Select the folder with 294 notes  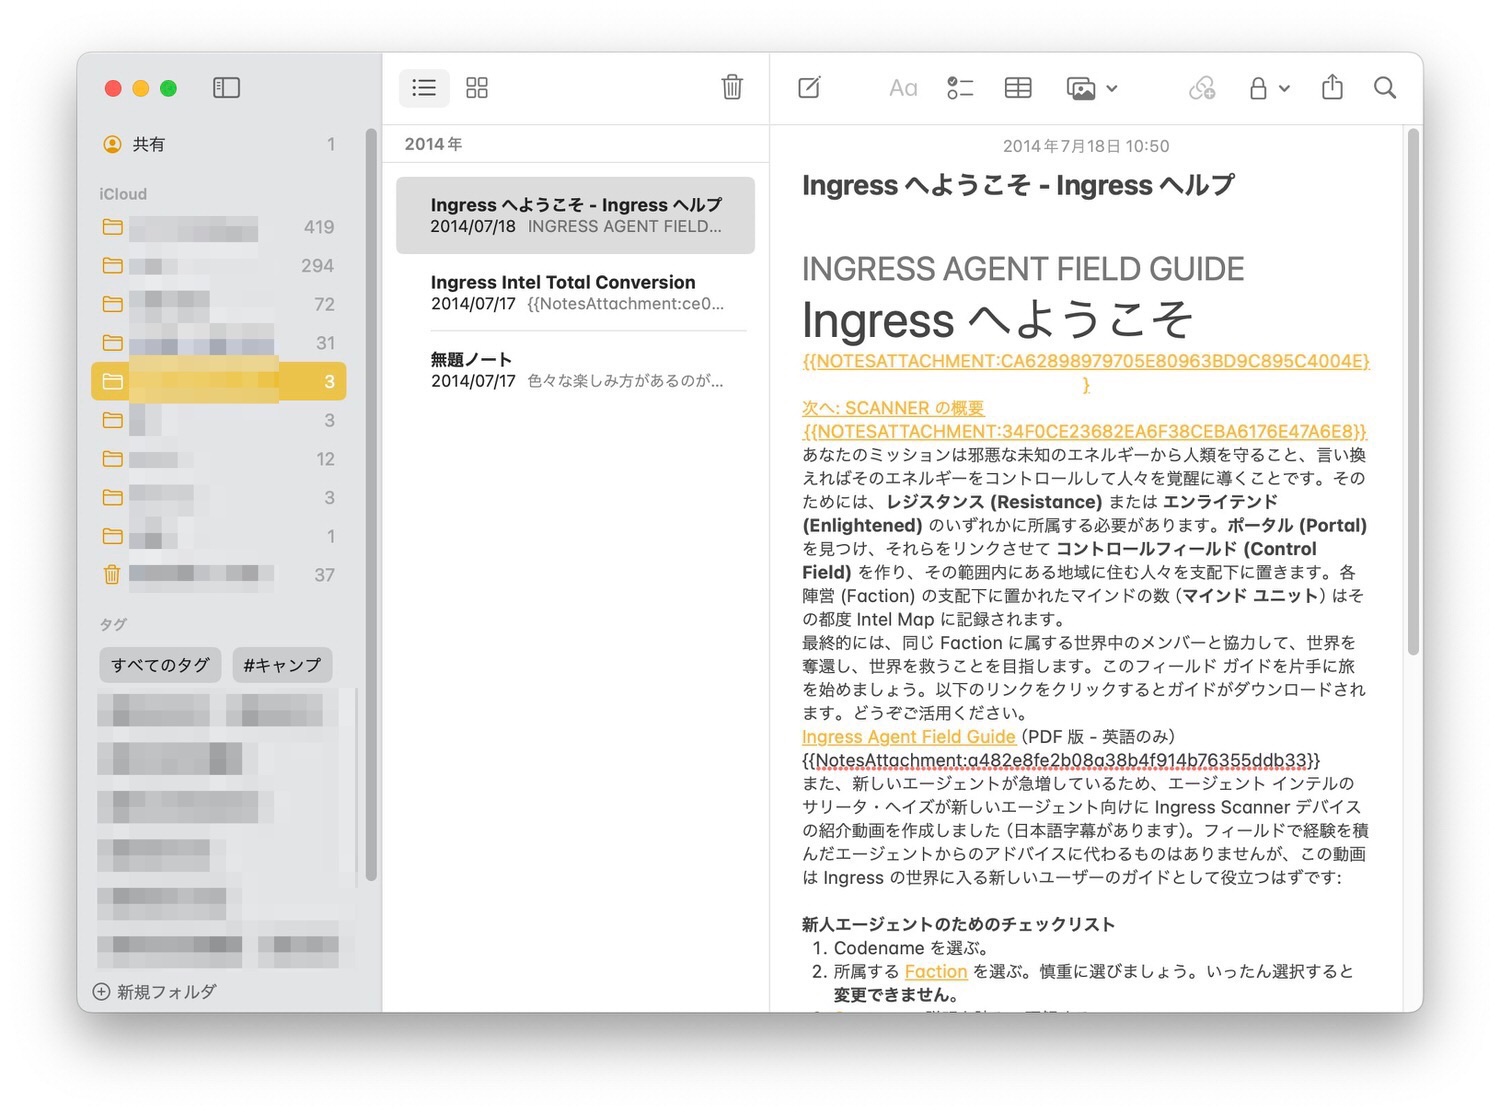[x=219, y=266]
